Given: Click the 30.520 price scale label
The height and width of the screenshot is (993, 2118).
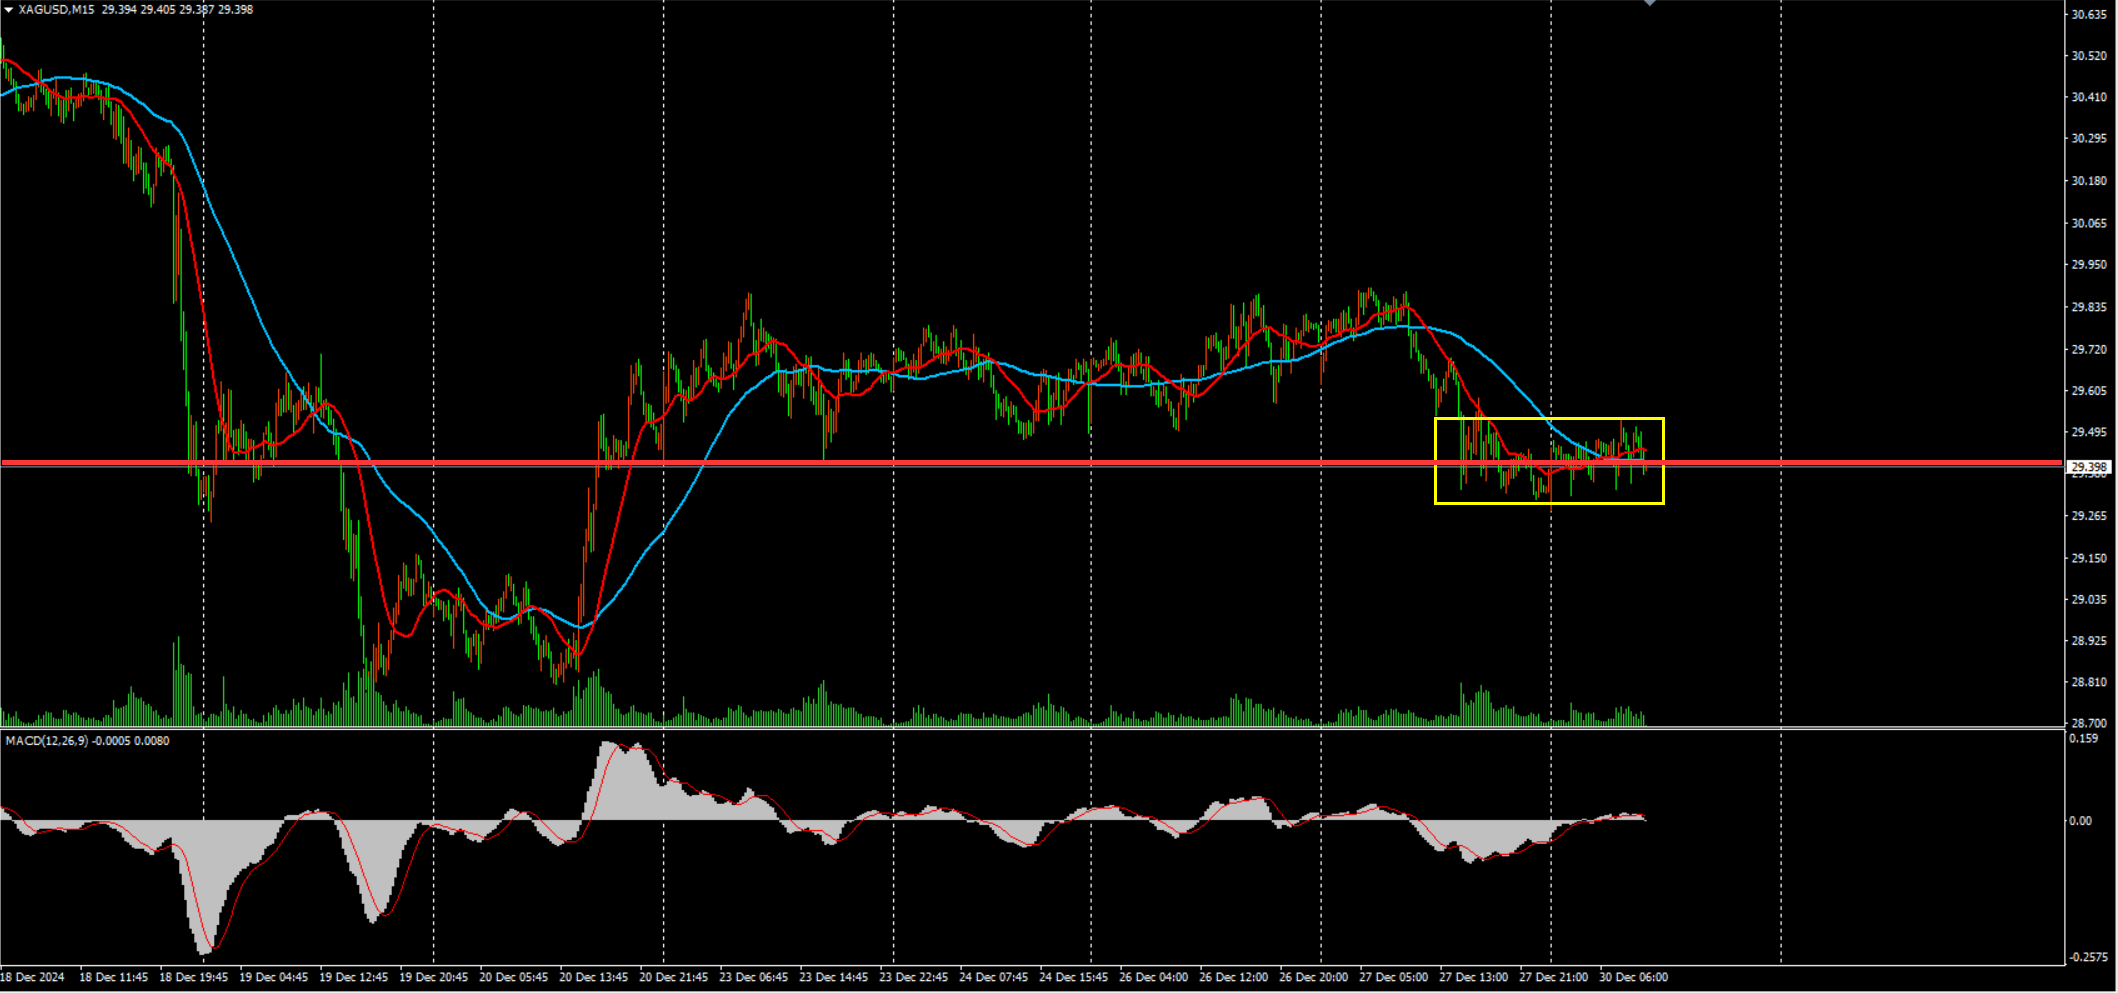Looking at the screenshot, I should 2089,56.
